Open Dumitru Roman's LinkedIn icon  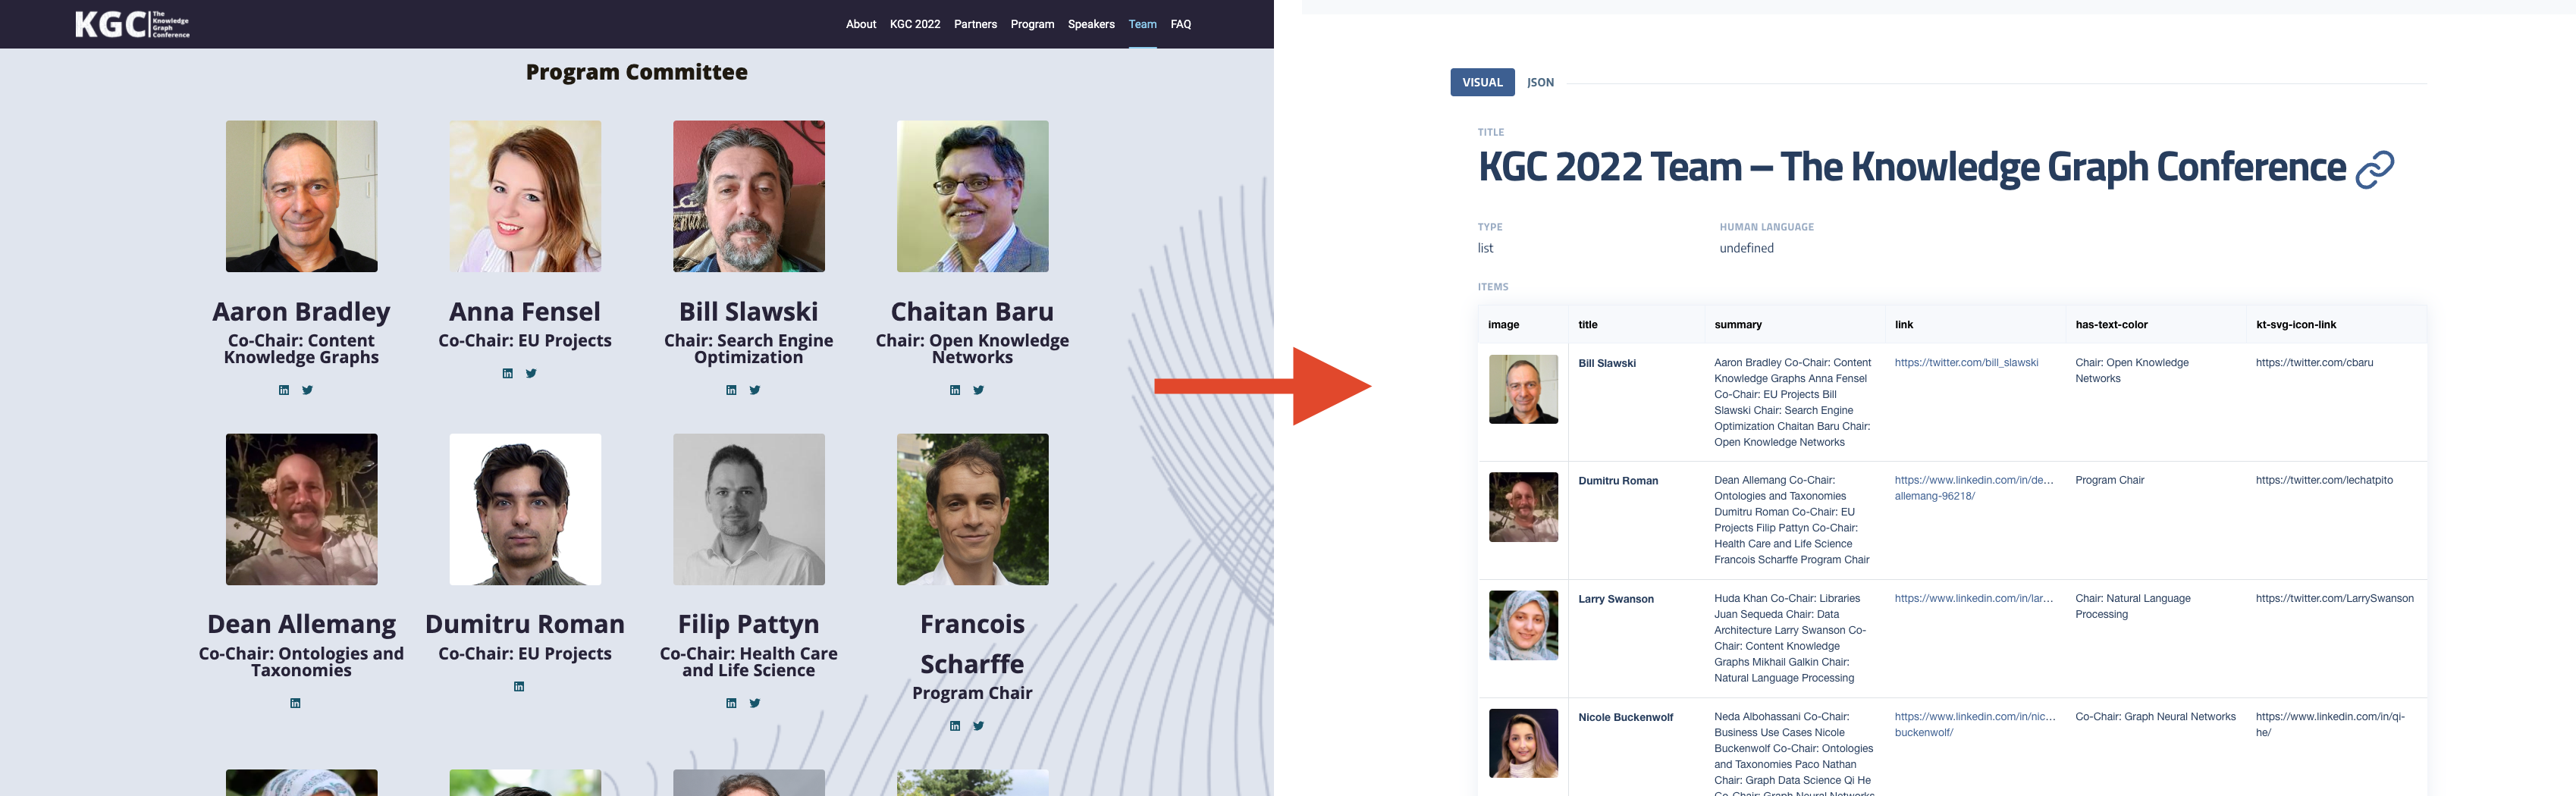click(x=519, y=686)
